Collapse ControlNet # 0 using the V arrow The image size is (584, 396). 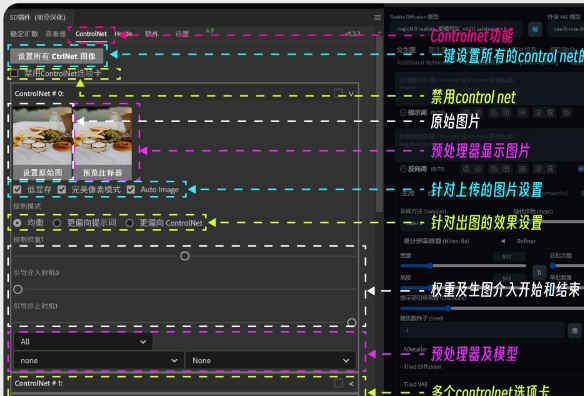point(351,94)
